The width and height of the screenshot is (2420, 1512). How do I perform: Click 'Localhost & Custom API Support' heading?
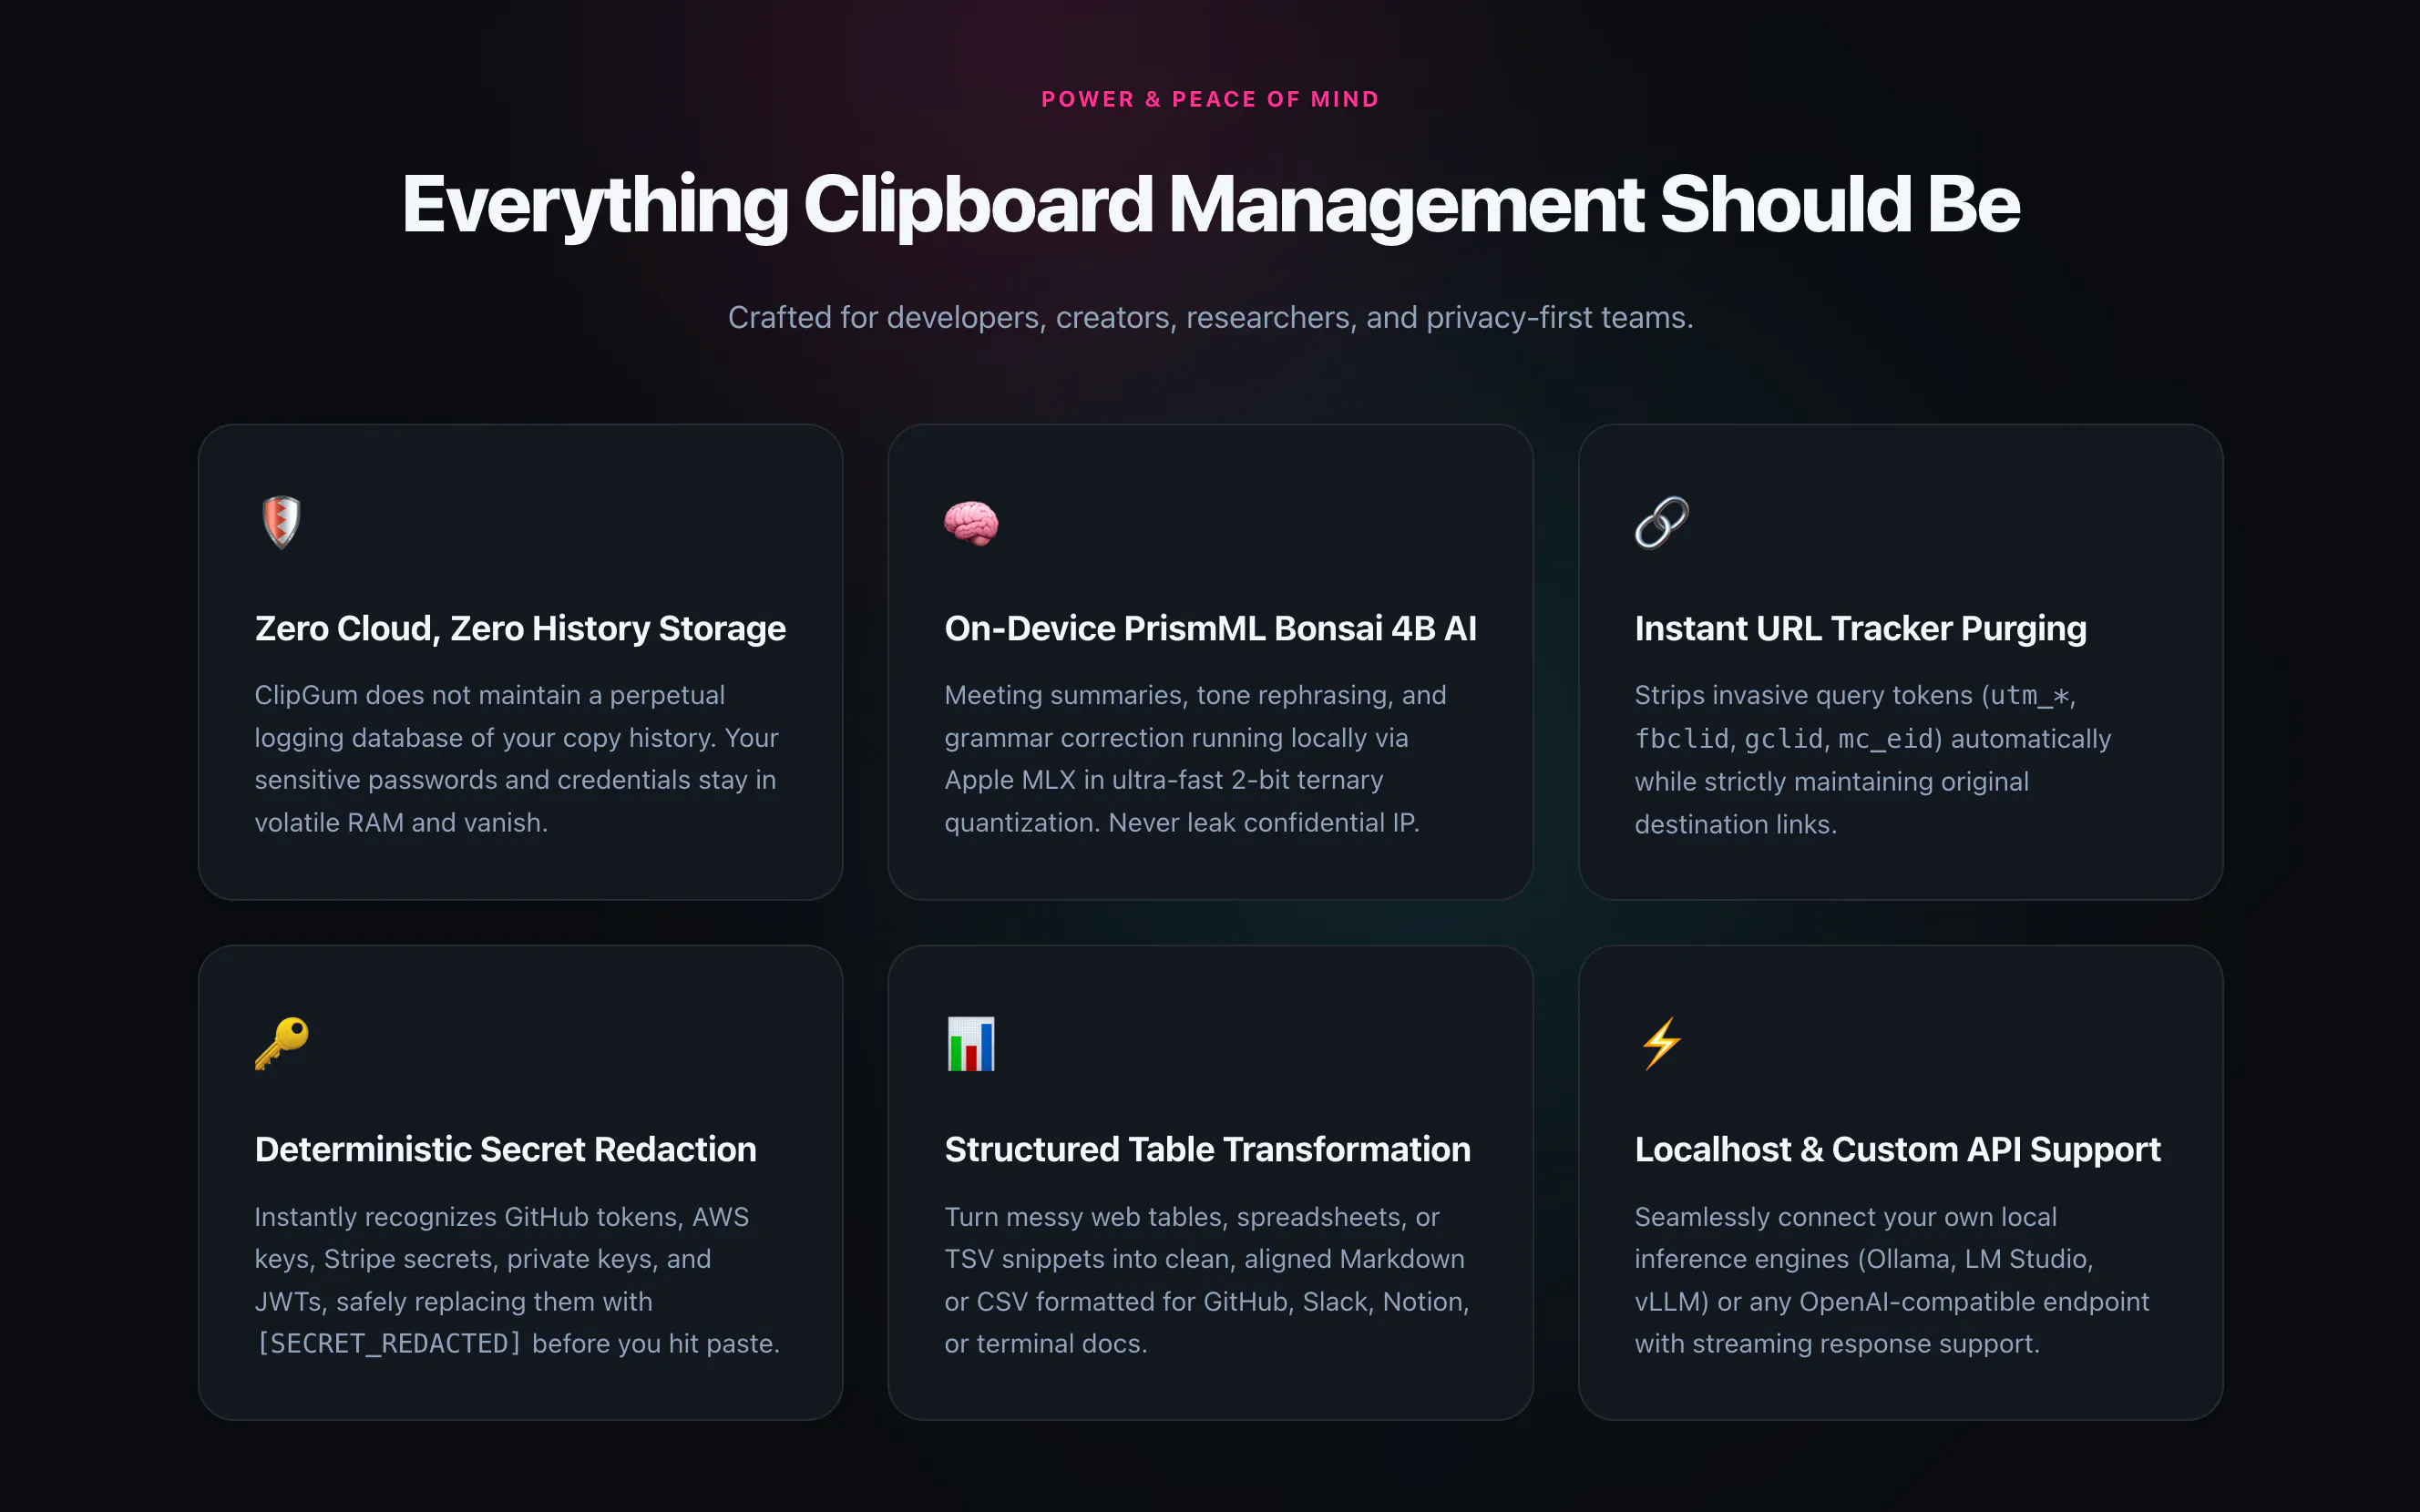tap(1897, 1149)
